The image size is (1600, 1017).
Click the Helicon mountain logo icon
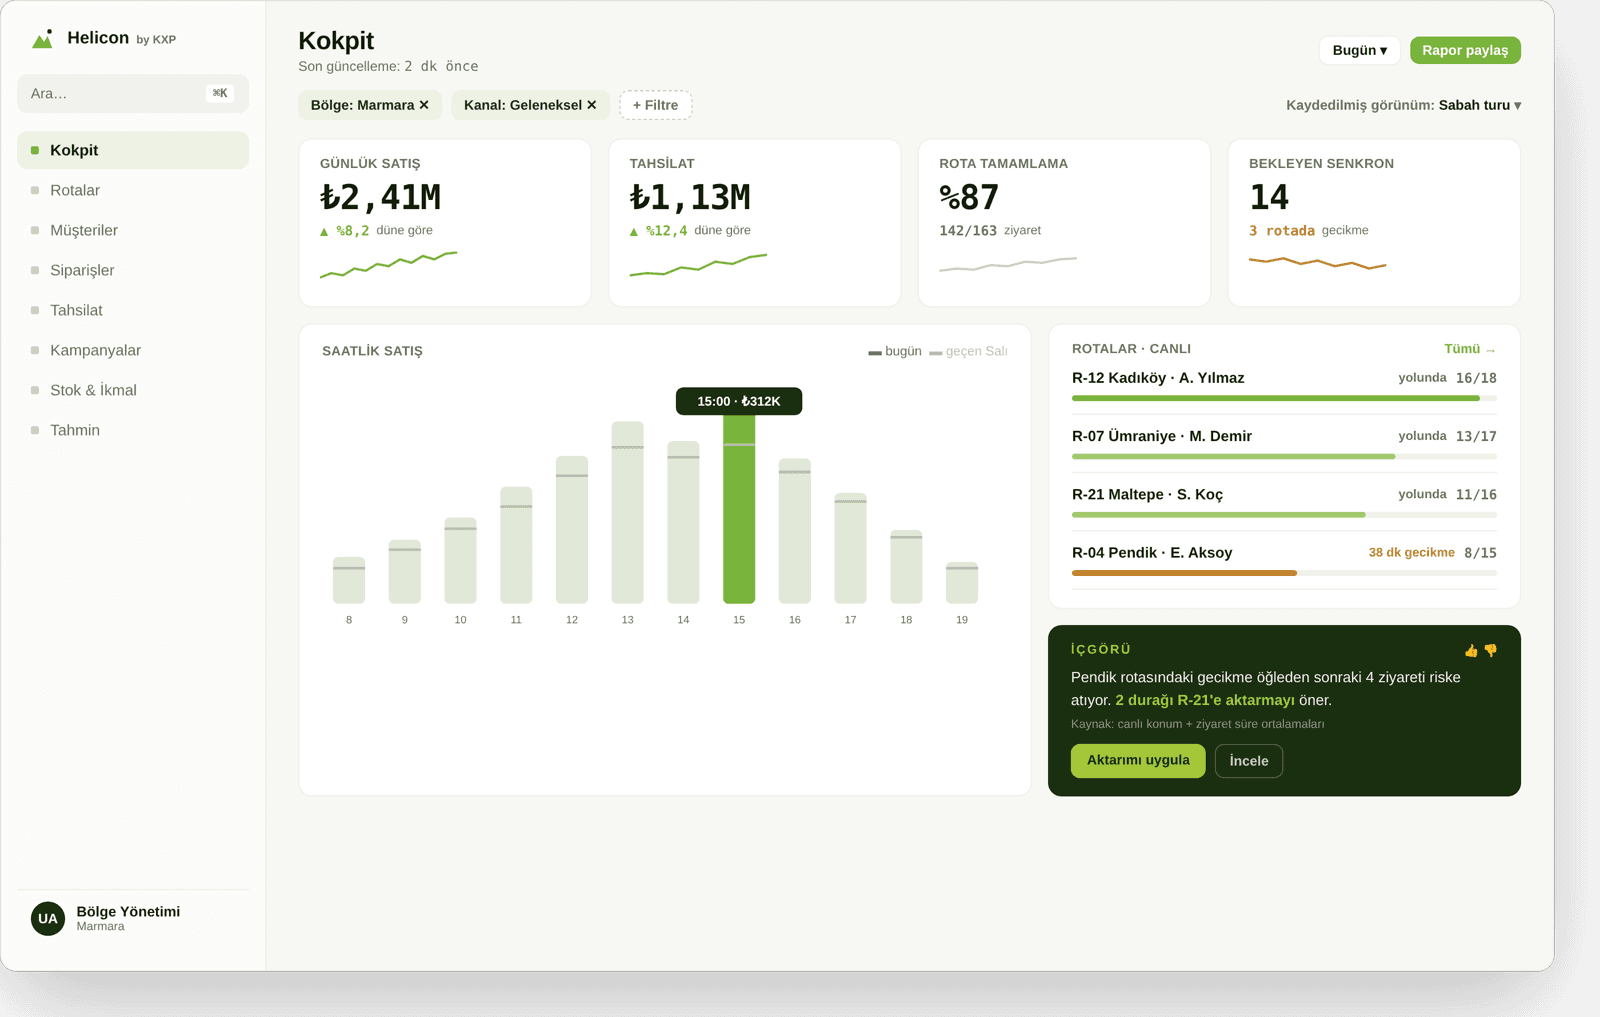tap(42, 39)
